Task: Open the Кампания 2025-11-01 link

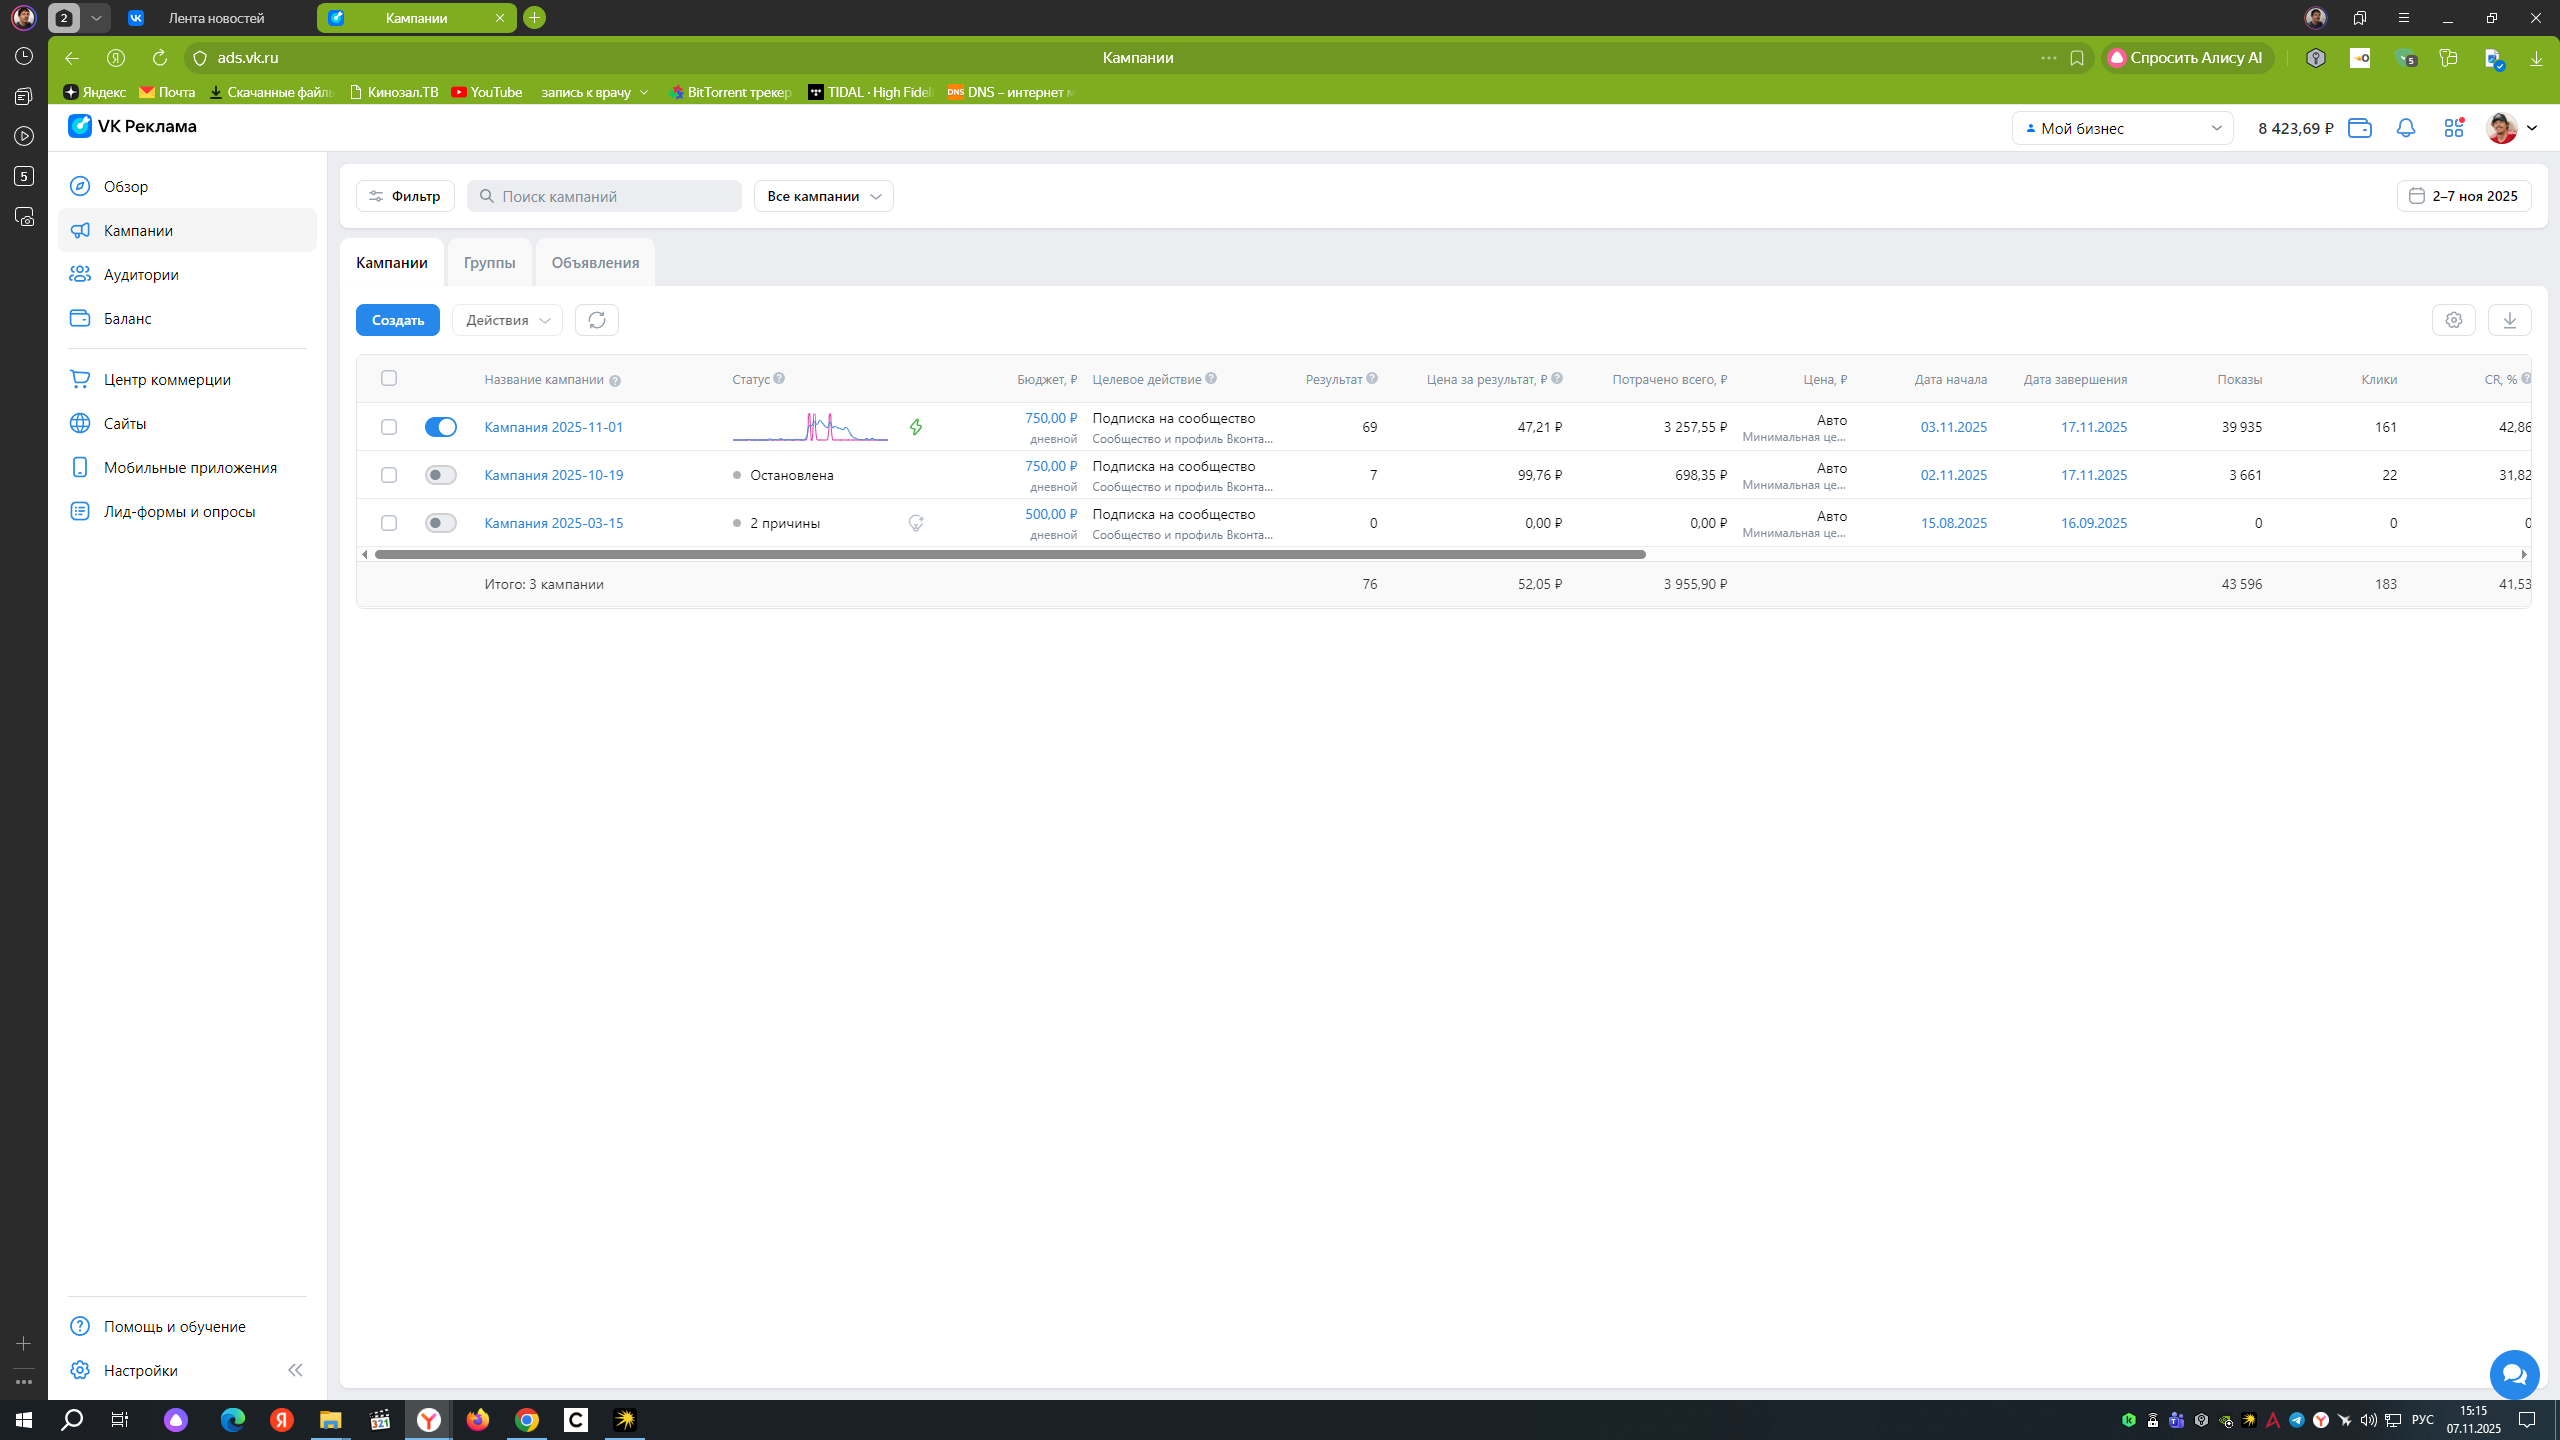Action: tap(554, 427)
